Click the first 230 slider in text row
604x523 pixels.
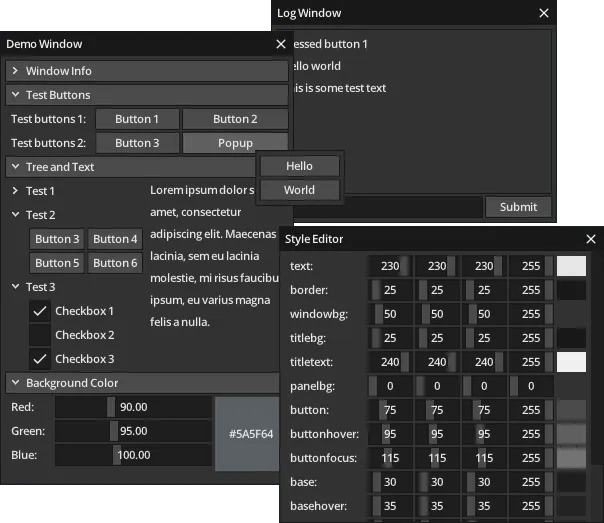tap(390, 266)
